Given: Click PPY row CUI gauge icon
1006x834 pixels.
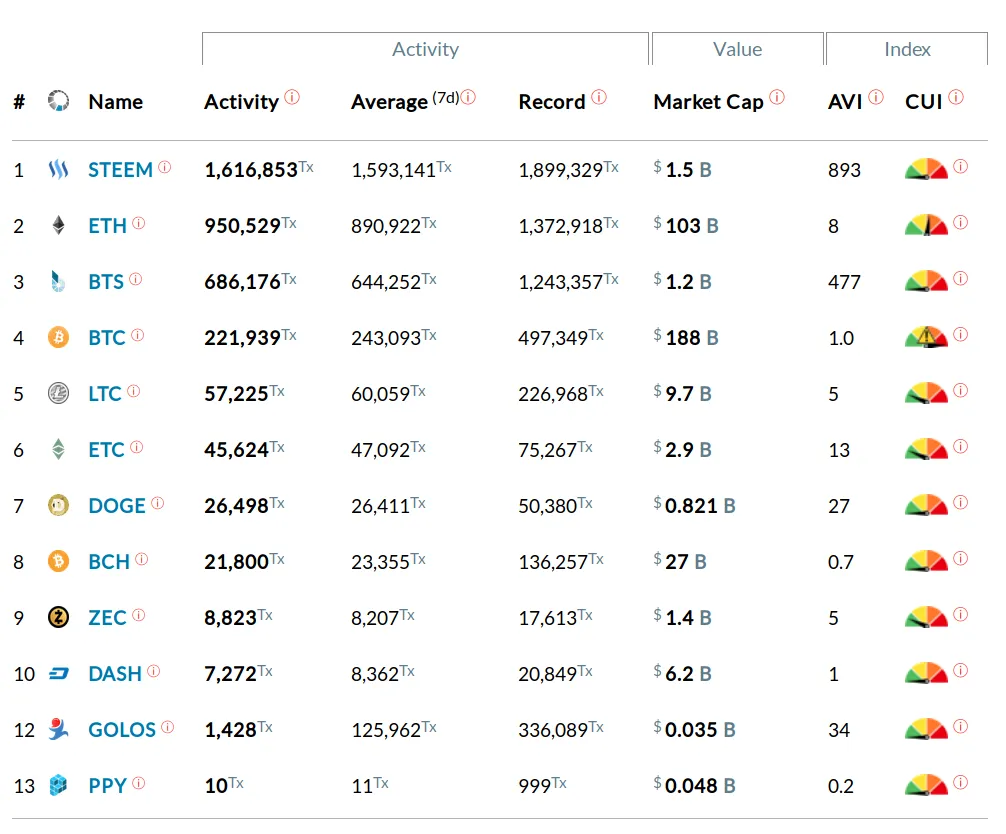Looking at the screenshot, I should [x=926, y=785].
